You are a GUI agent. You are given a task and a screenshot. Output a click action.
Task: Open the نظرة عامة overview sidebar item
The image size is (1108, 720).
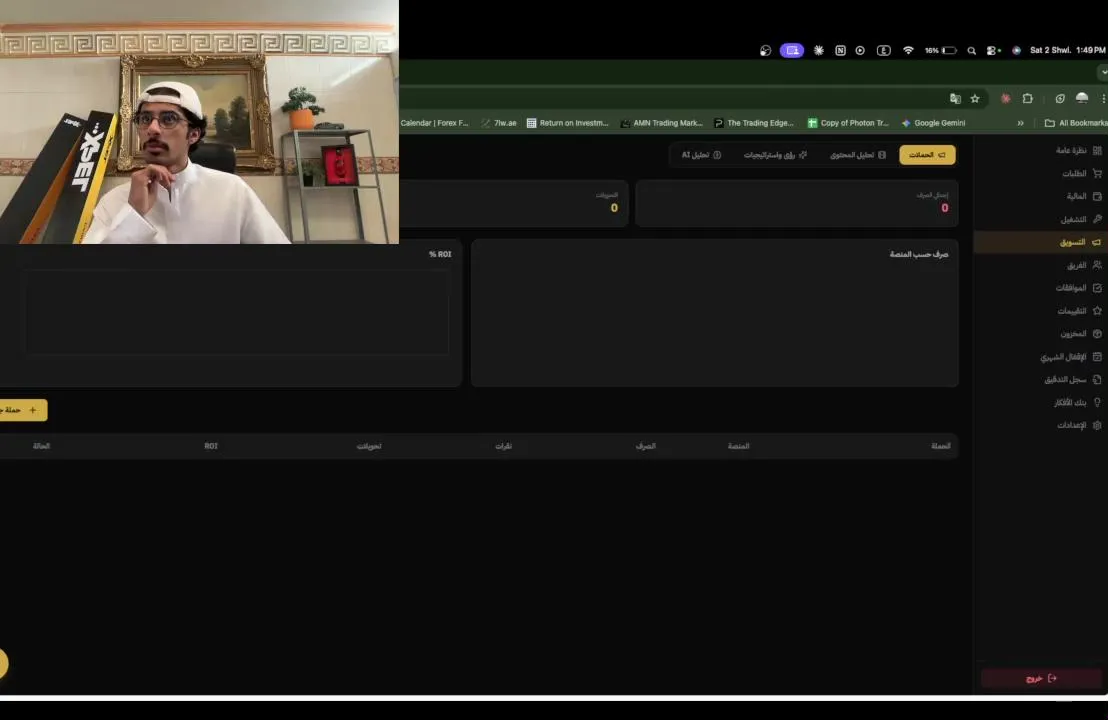(x=1078, y=151)
